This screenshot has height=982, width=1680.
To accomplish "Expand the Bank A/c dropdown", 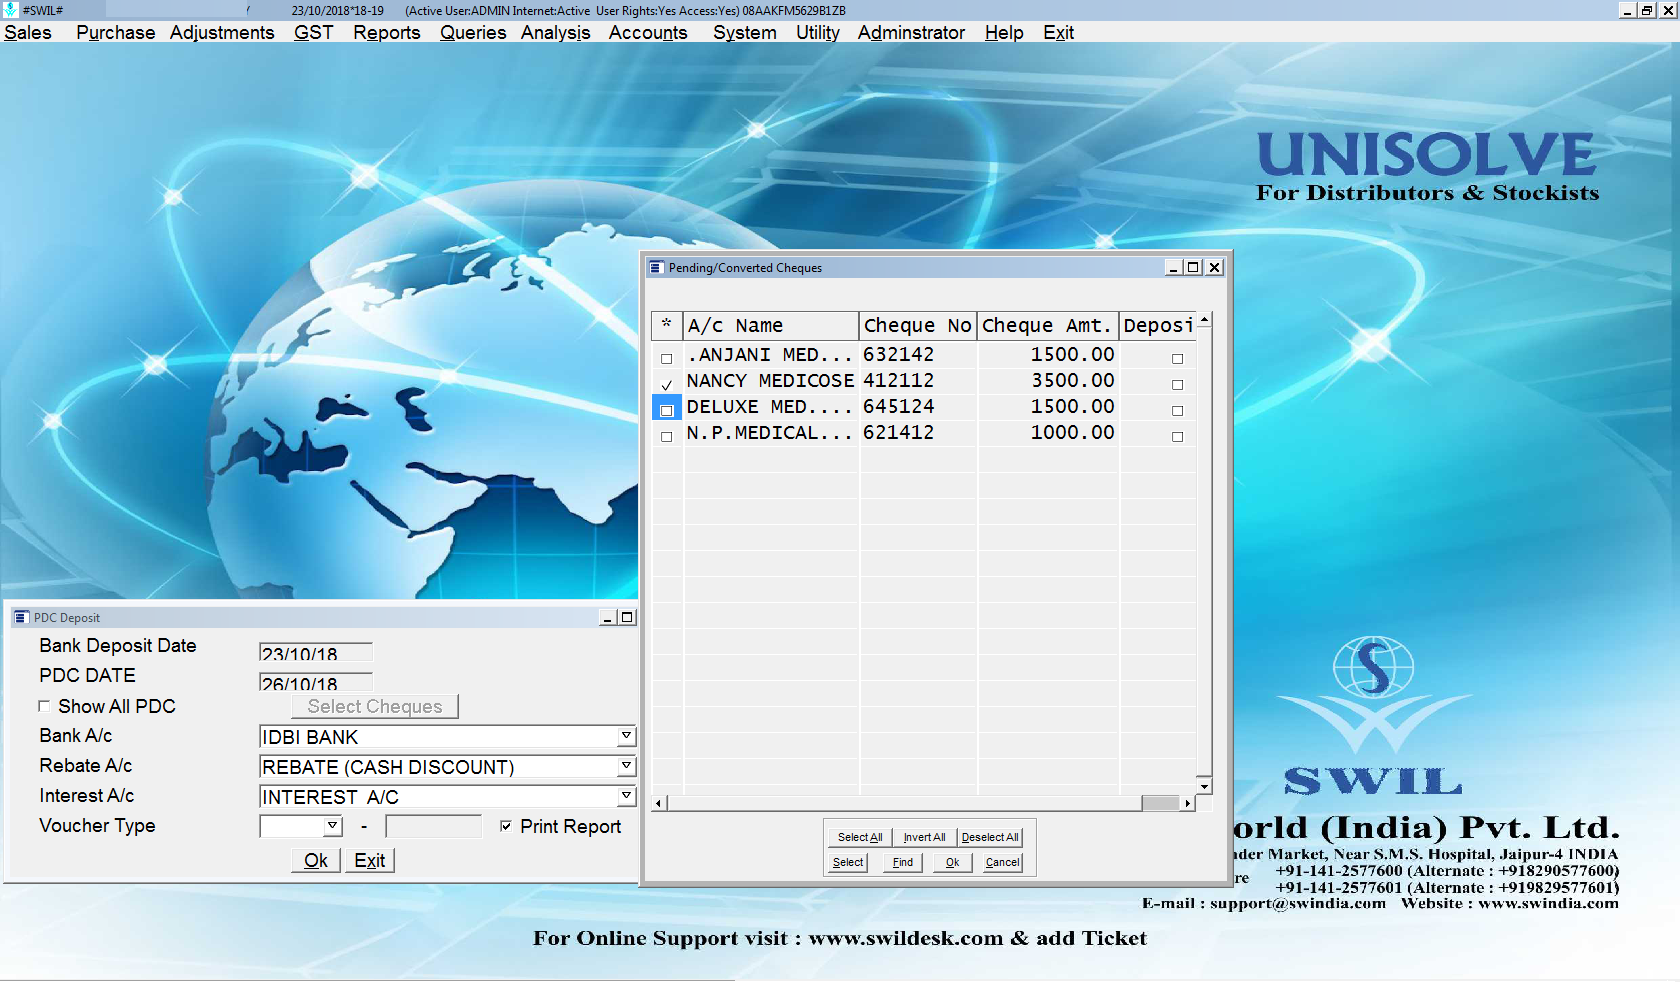I will (x=626, y=737).
